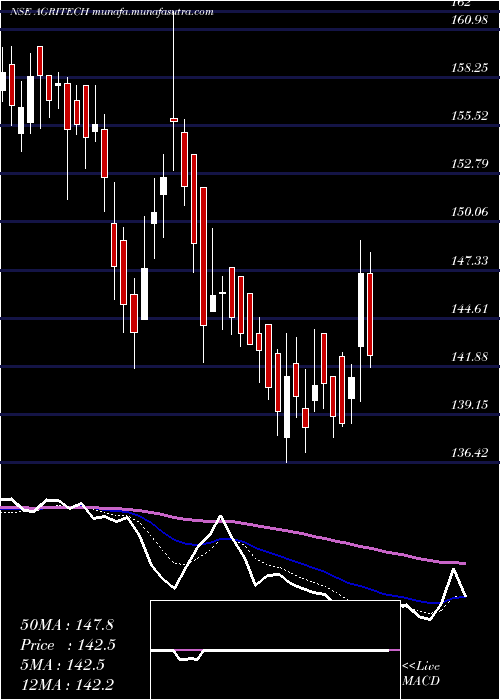This screenshot has height=700, width=500.
Task: Click the 147.33 price axis label
Action: (469, 261)
